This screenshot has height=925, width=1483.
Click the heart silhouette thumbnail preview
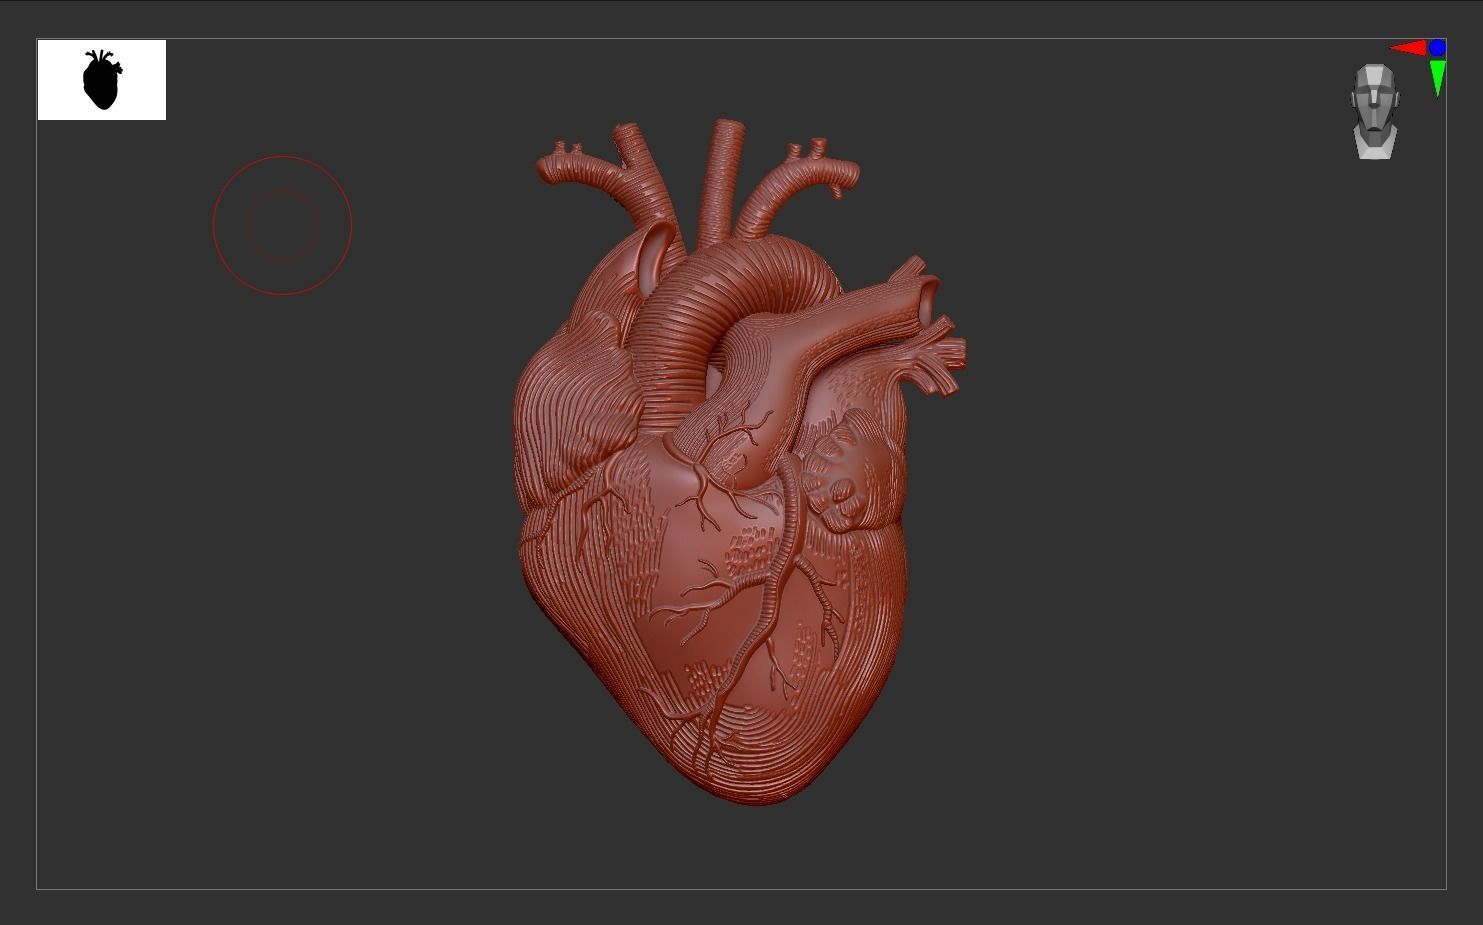point(102,80)
